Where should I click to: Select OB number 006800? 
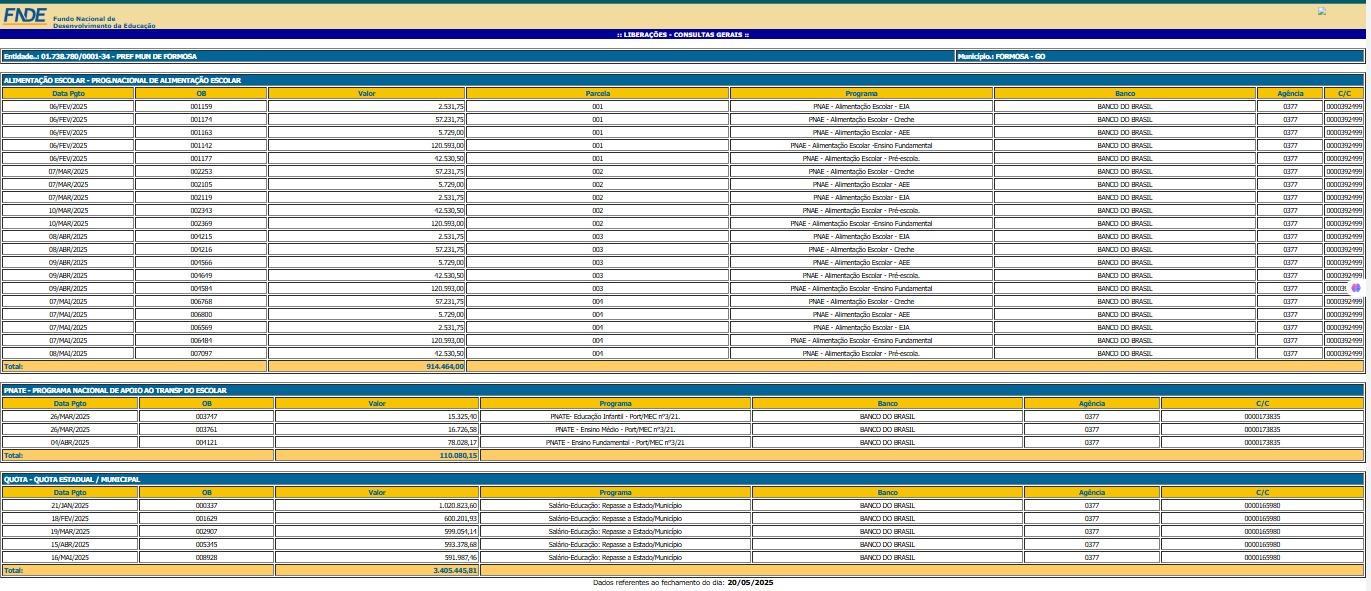tap(201, 314)
